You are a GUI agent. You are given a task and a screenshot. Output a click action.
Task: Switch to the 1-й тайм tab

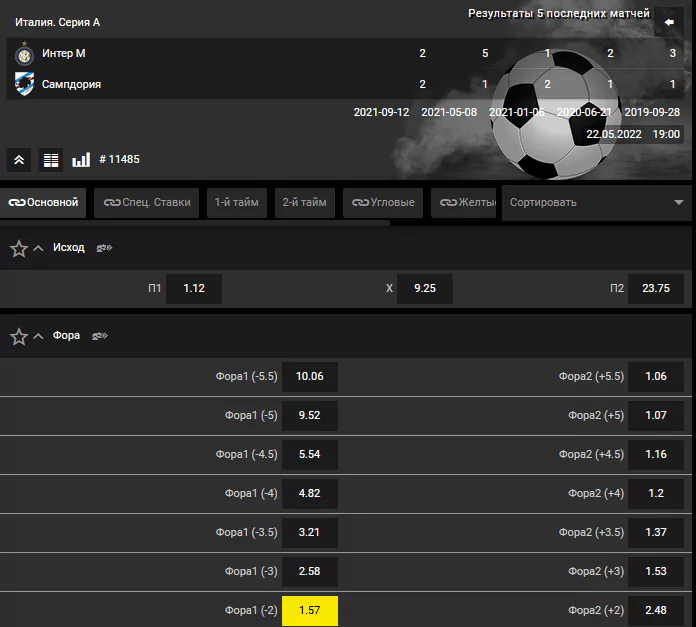pyautogui.click(x=237, y=202)
